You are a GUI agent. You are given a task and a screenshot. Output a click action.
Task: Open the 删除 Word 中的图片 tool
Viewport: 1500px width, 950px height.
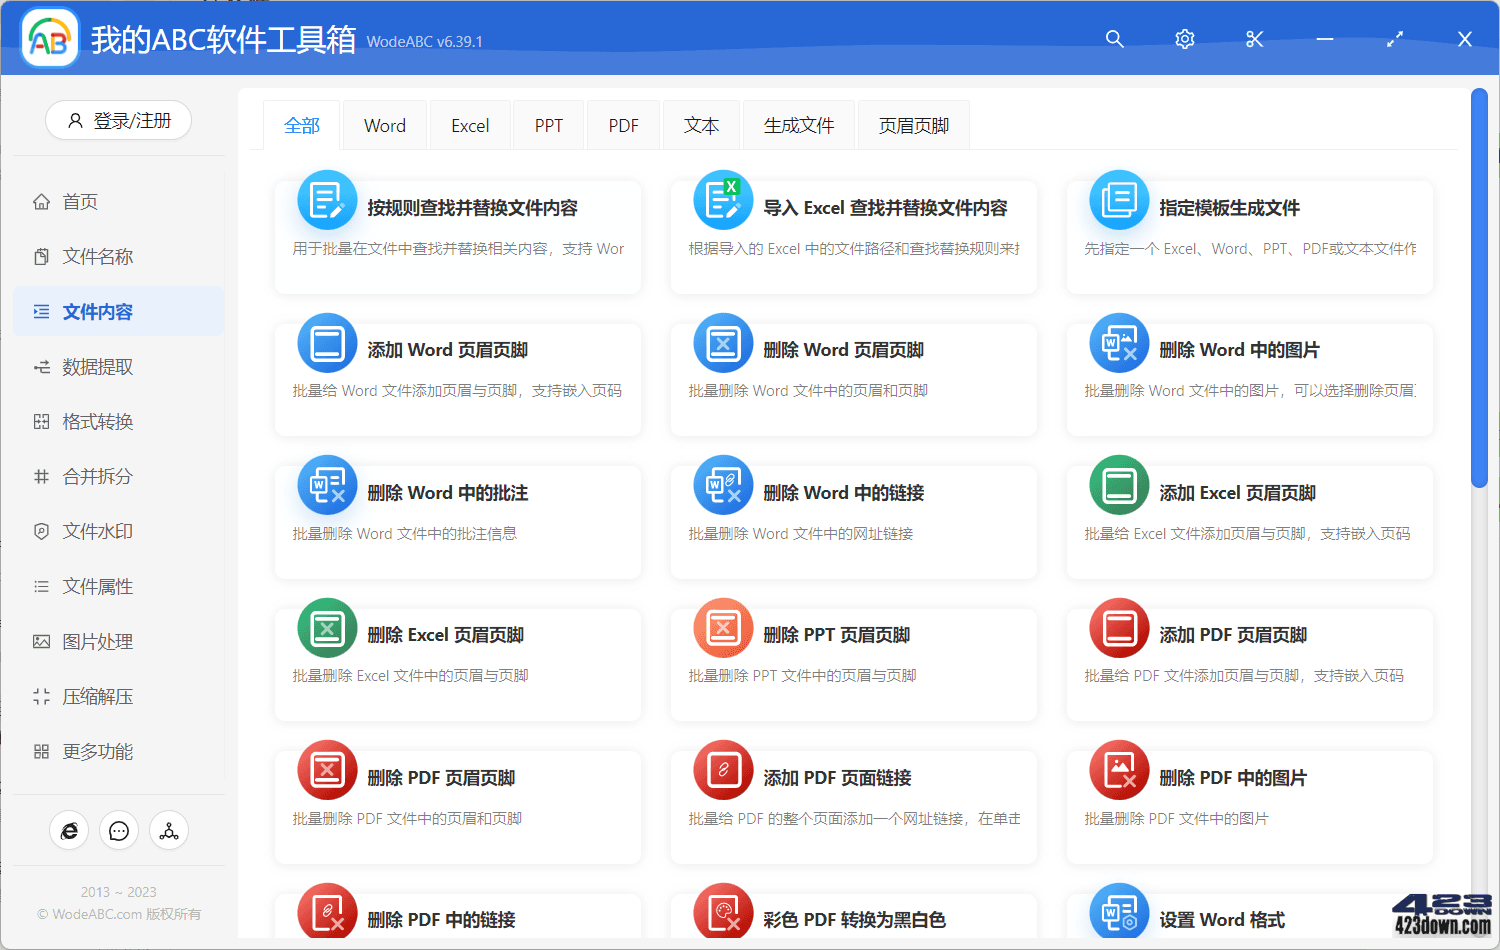tap(1248, 380)
